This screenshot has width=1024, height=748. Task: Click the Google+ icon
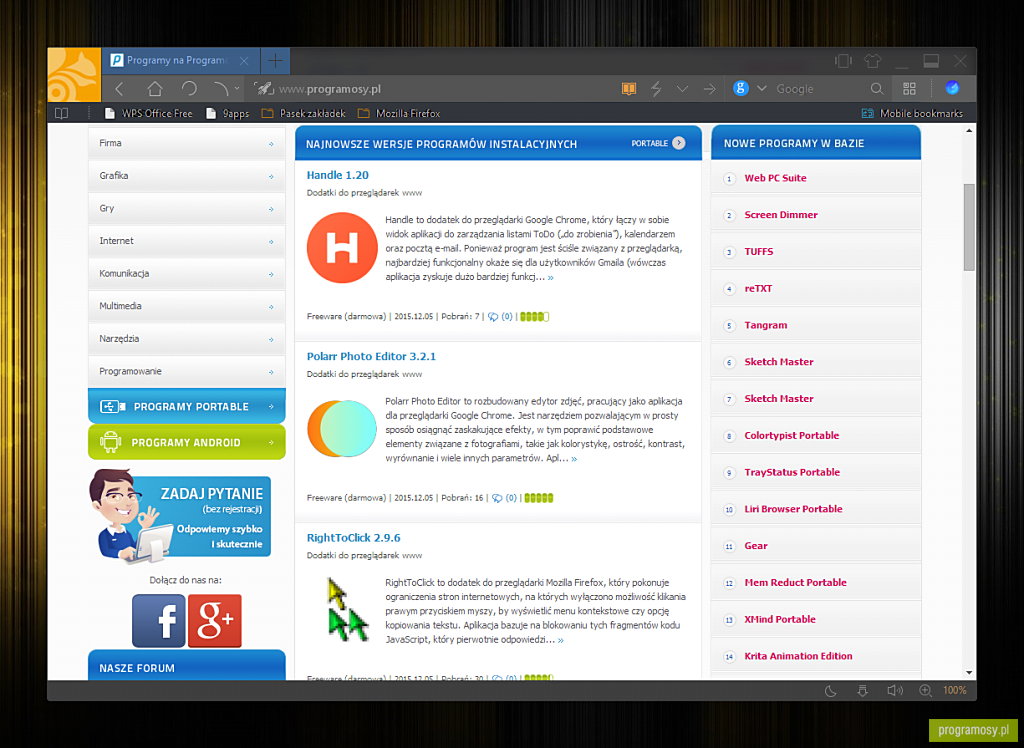point(215,621)
